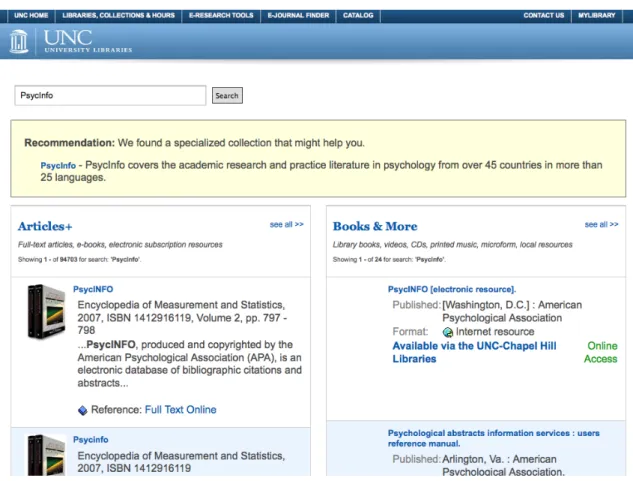Screen dimensions: 633x481
Task: Click the Articles+ description 'Full-text articles, e-books'
Action: [x=120, y=245]
